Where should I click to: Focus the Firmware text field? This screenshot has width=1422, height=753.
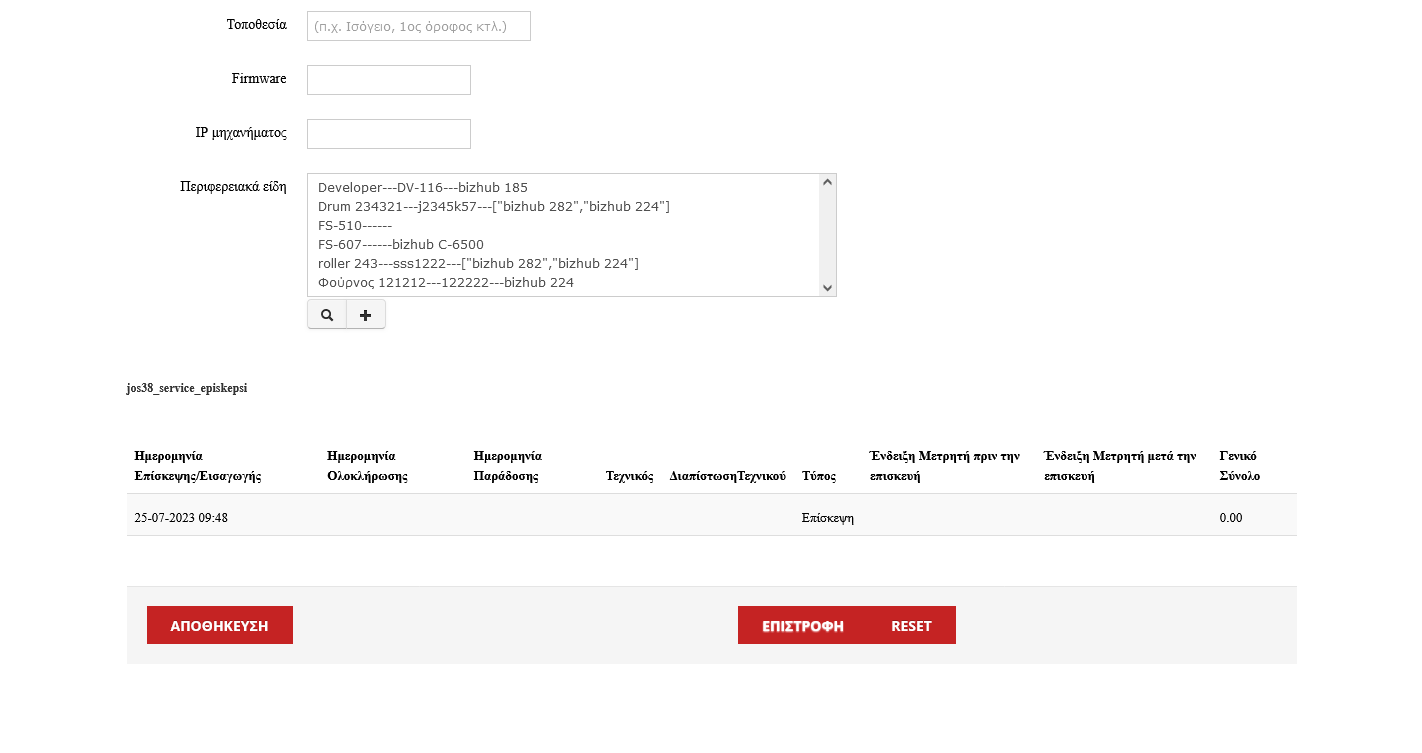coord(388,80)
